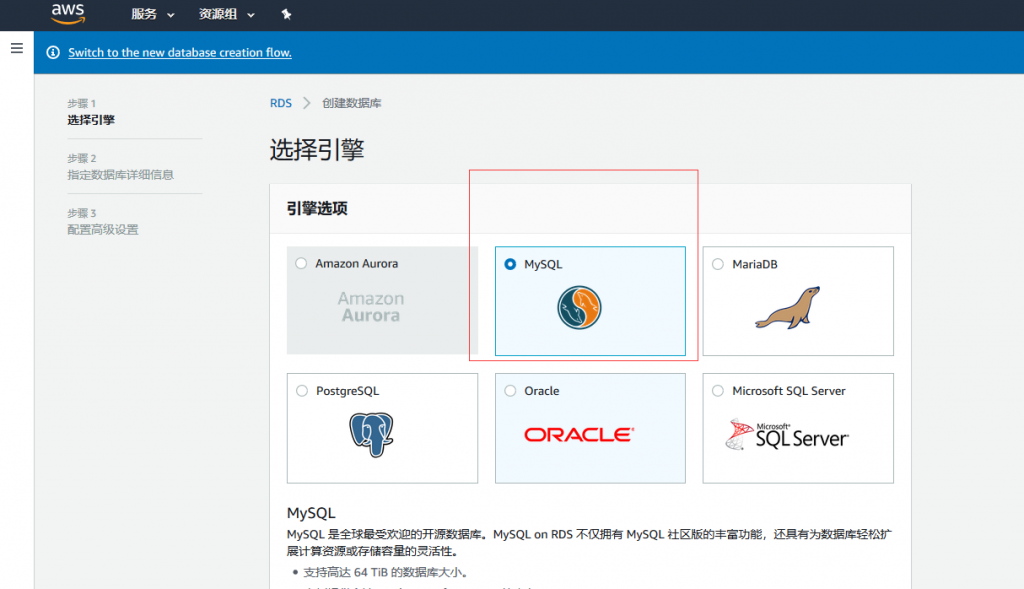Click the 支持高达 64 TiB bullet text
Image resolution: width=1024 pixels, height=589 pixels.
[385, 572]
